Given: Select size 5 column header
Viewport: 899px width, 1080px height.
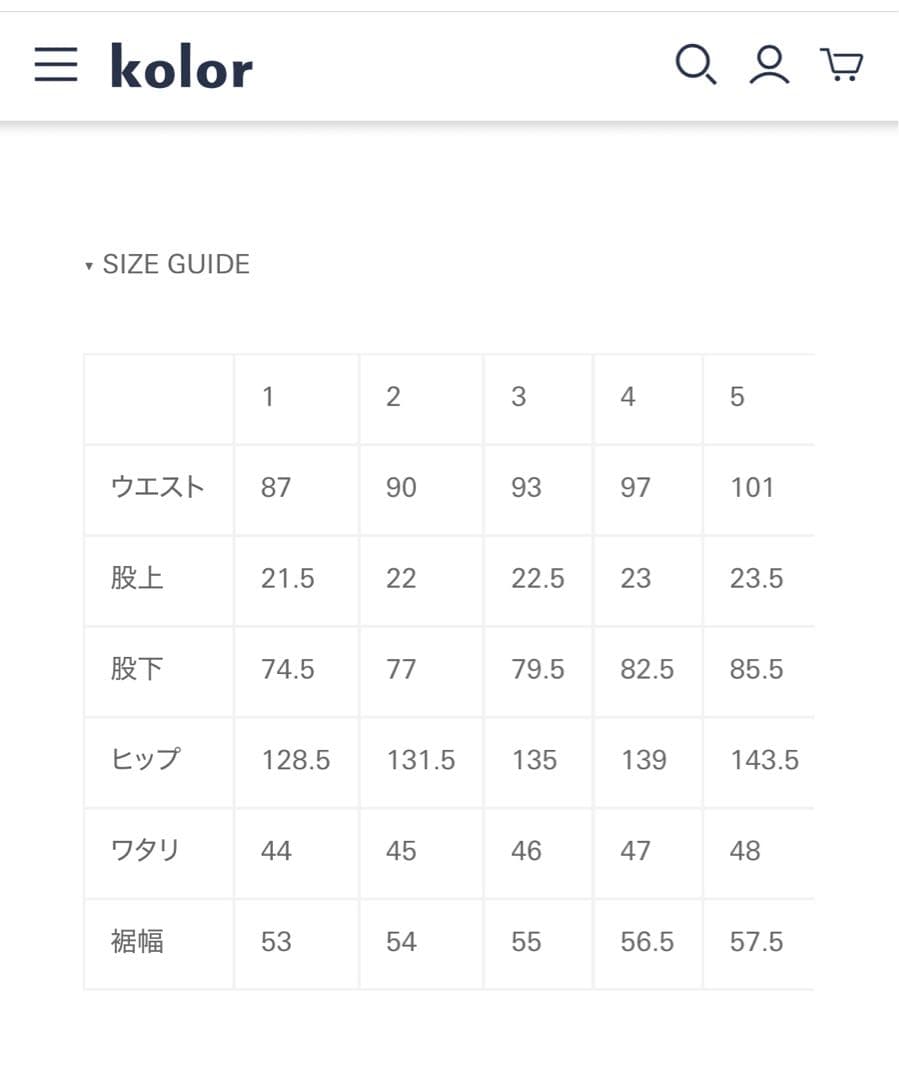Looking at the screenshot, I should point(737,397).
